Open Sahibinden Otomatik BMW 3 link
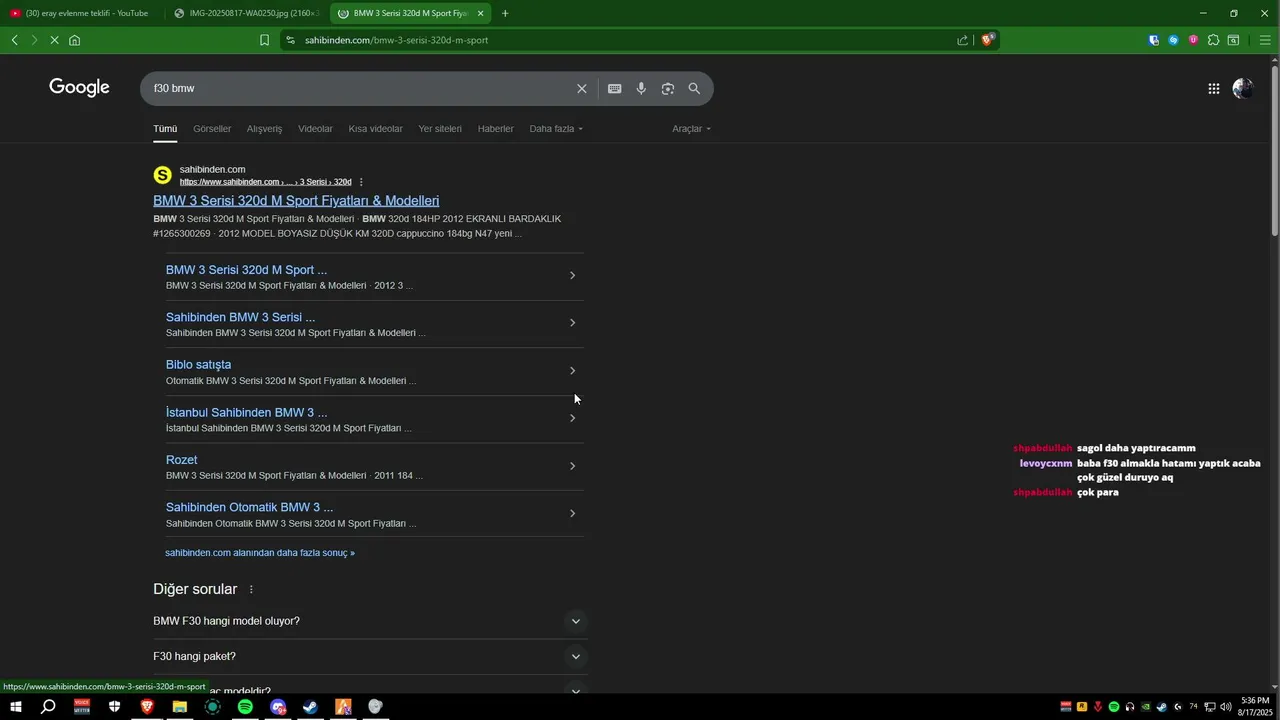Screen dimensions: 1280x720 [249, 507]
